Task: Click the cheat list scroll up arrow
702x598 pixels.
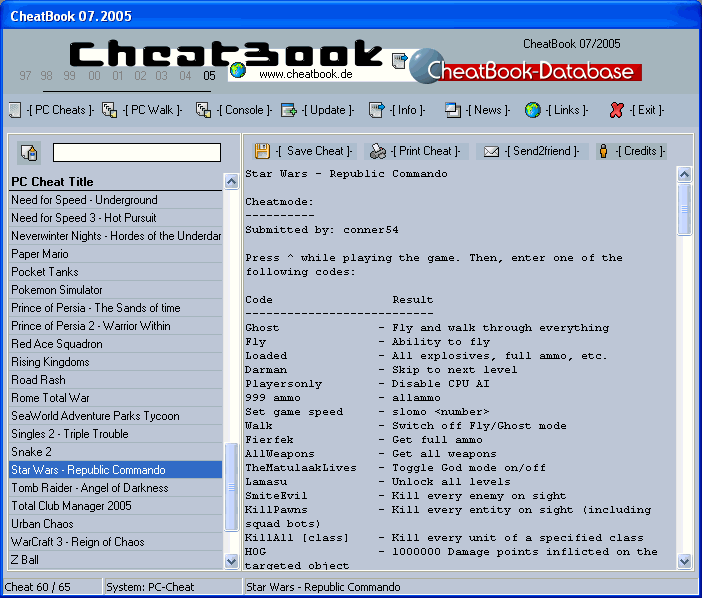Action: (231, 181)
